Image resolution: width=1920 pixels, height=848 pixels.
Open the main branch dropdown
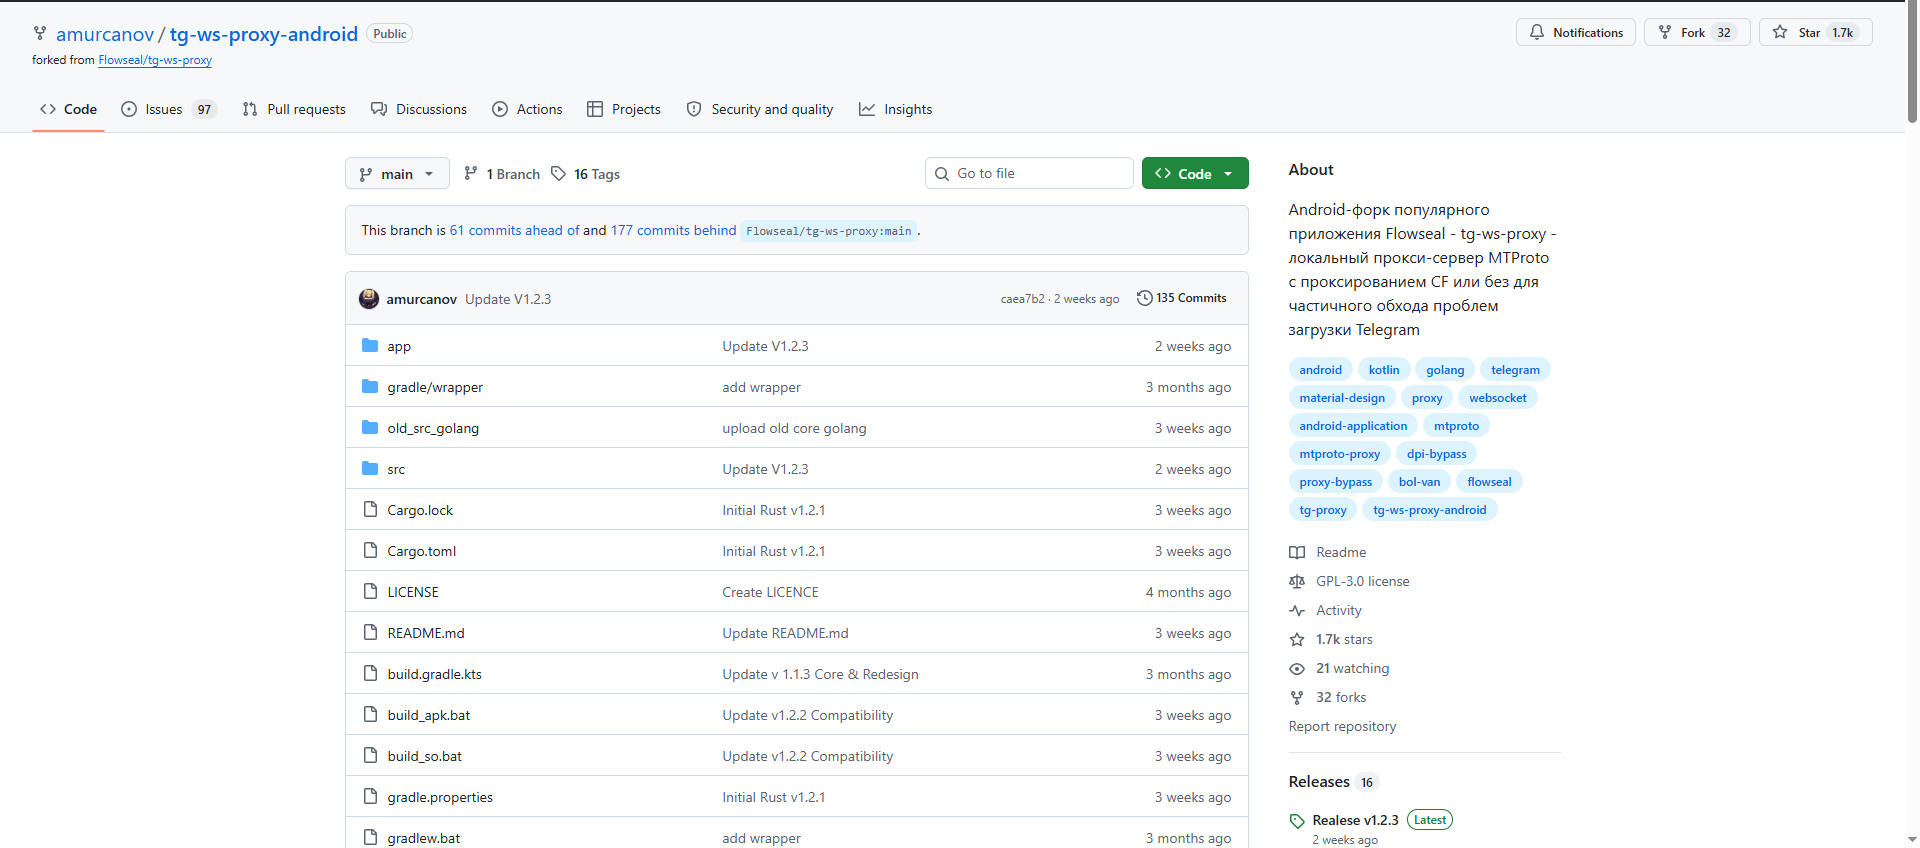click(x=397, y=174)
